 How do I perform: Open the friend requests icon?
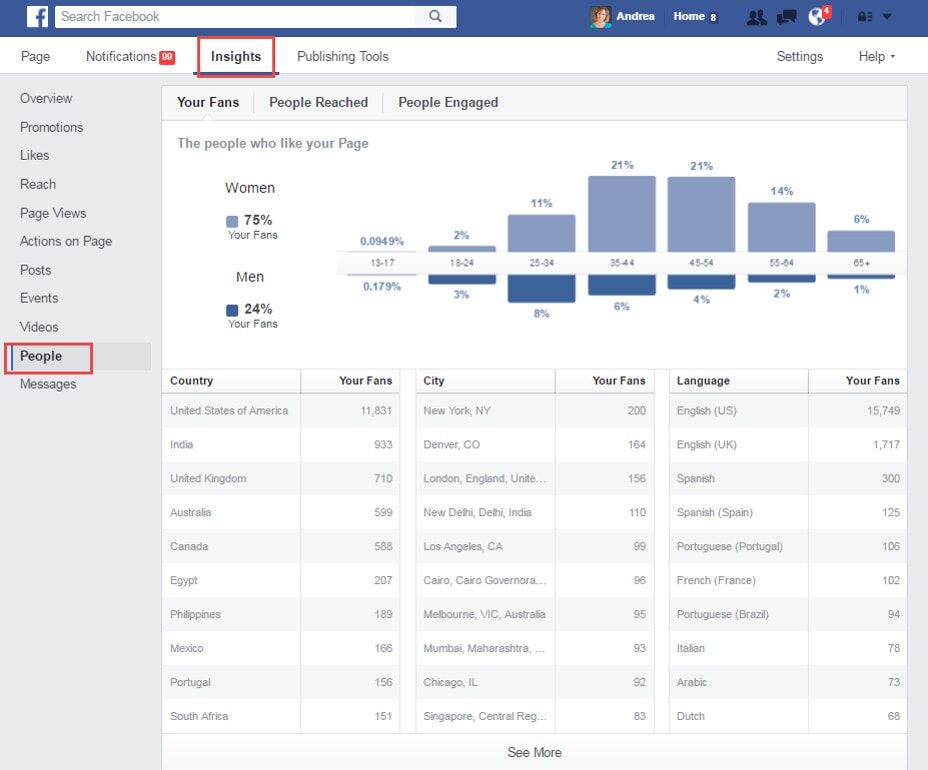[x=756, y=17]
